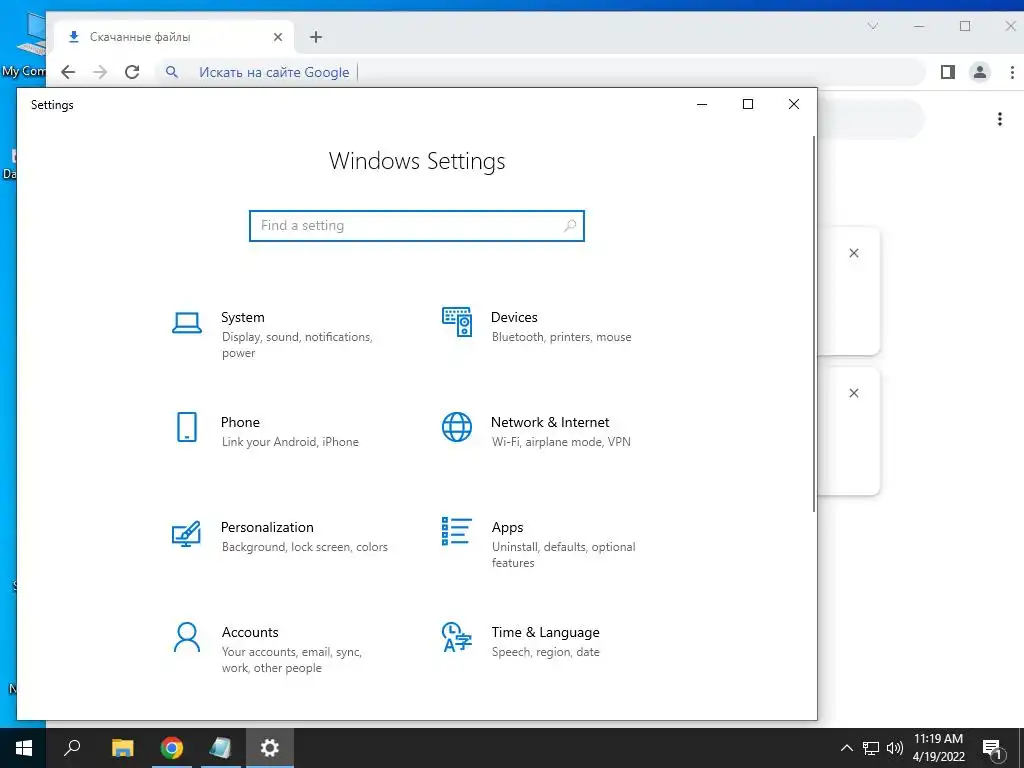Click "Speech, region, date" text
The image size is (1024, 768).
(x=545, y=652)
